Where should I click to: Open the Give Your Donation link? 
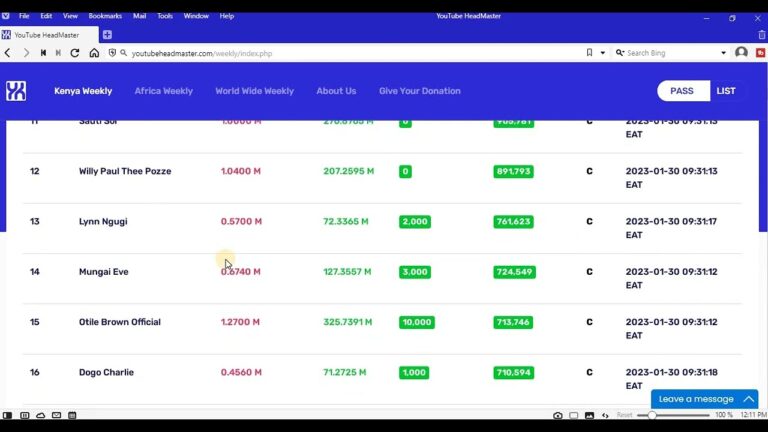pos(419,91)
